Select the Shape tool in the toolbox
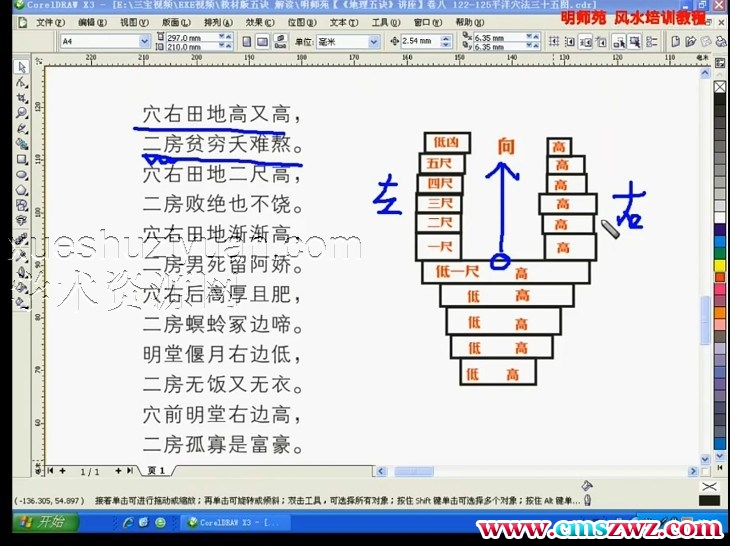Image resolution: width=730 pixels, height=546 pixels. [21, 83]
